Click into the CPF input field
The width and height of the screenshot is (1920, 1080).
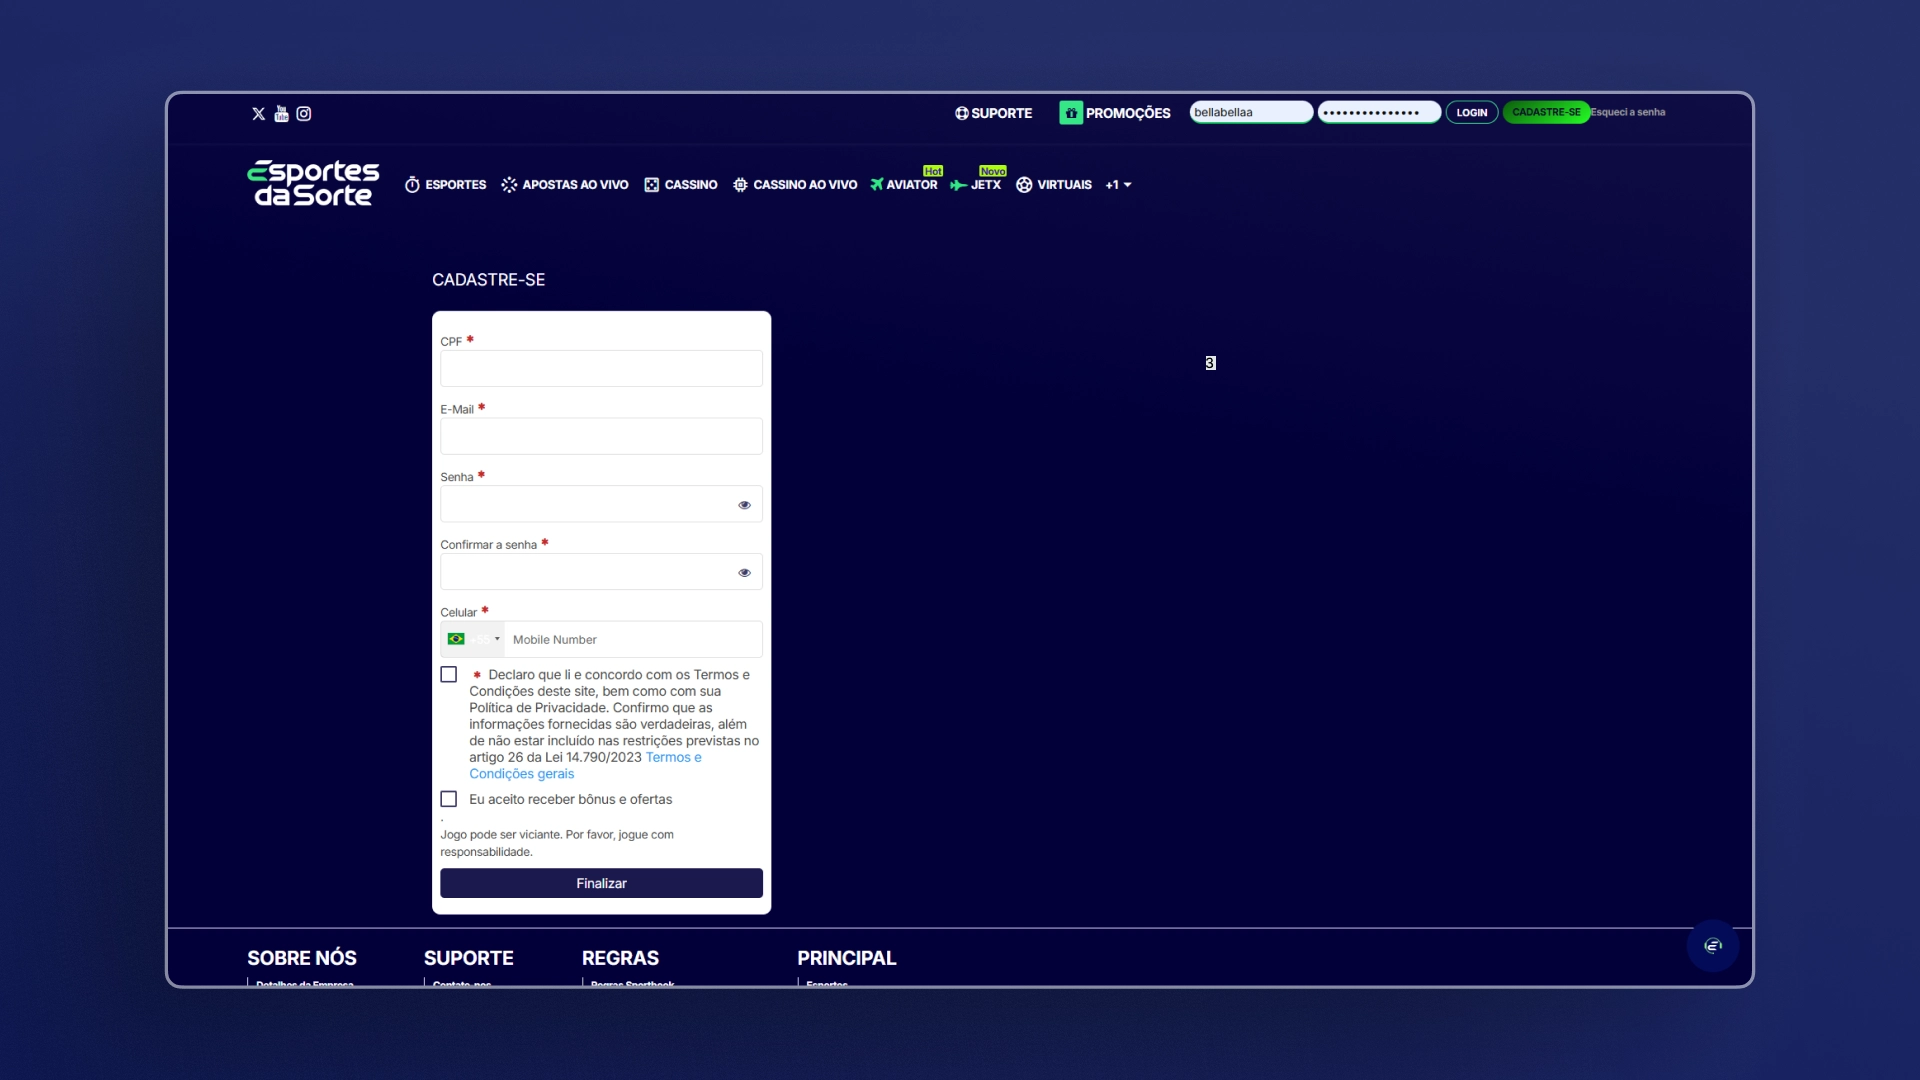pyautogui.click(x=601, y=368)
